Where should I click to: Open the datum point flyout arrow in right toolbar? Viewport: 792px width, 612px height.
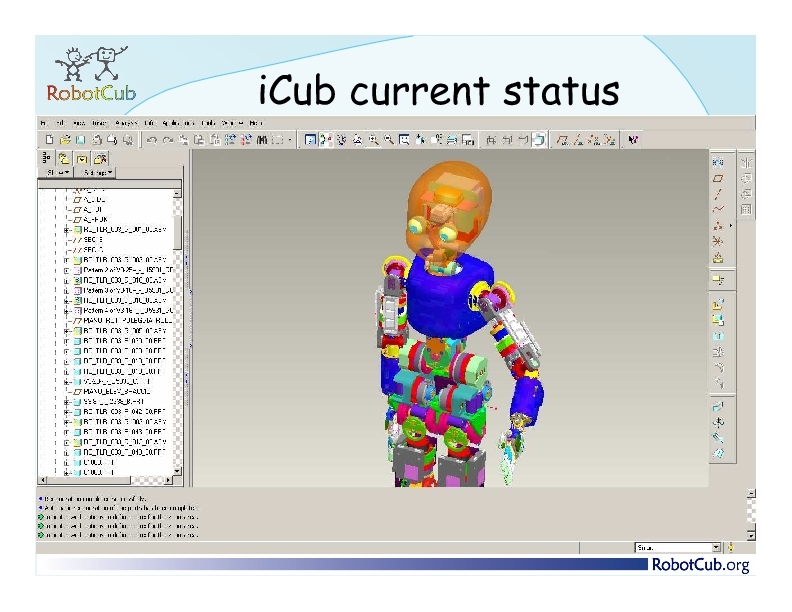point(730,226)
